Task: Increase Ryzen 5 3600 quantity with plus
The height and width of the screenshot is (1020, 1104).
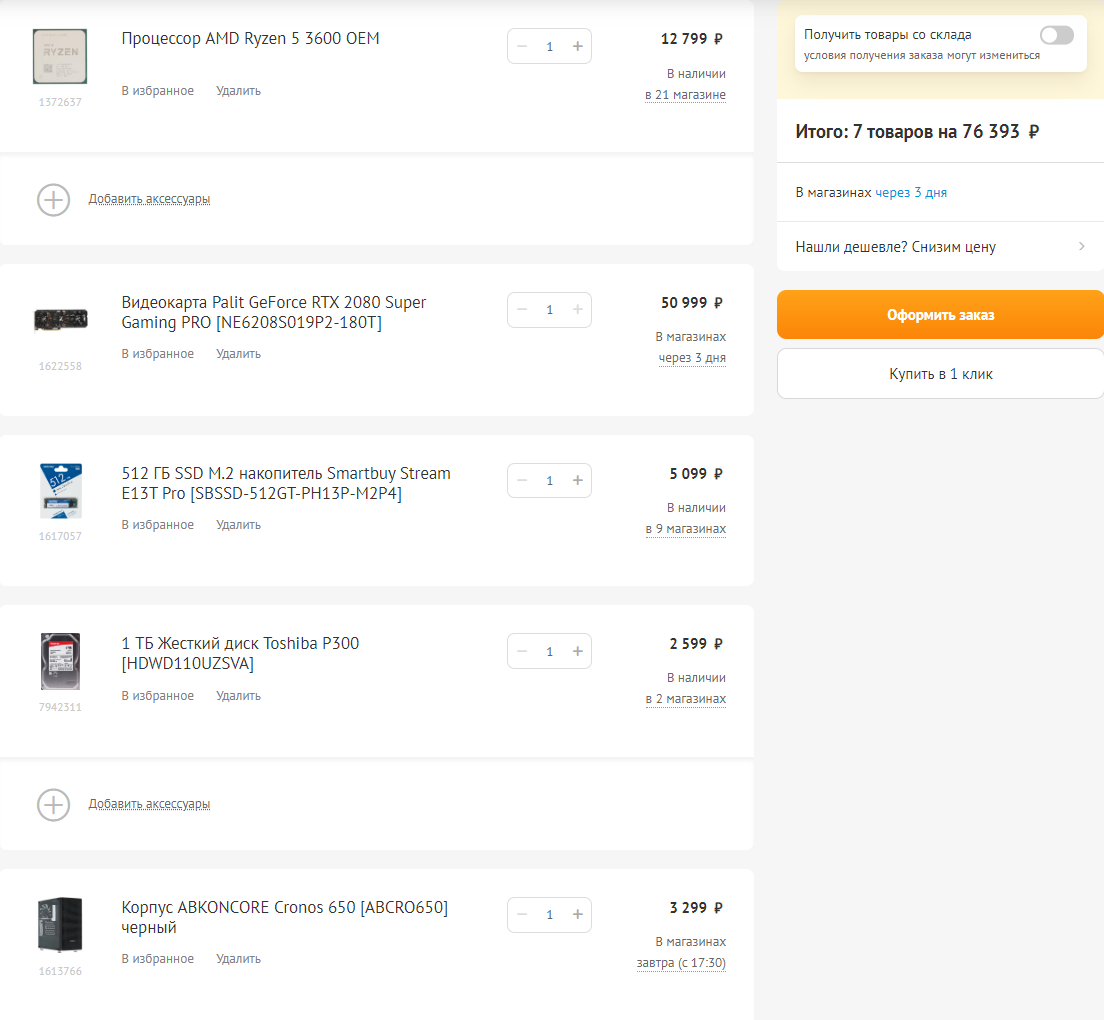Action: point(577,46)
